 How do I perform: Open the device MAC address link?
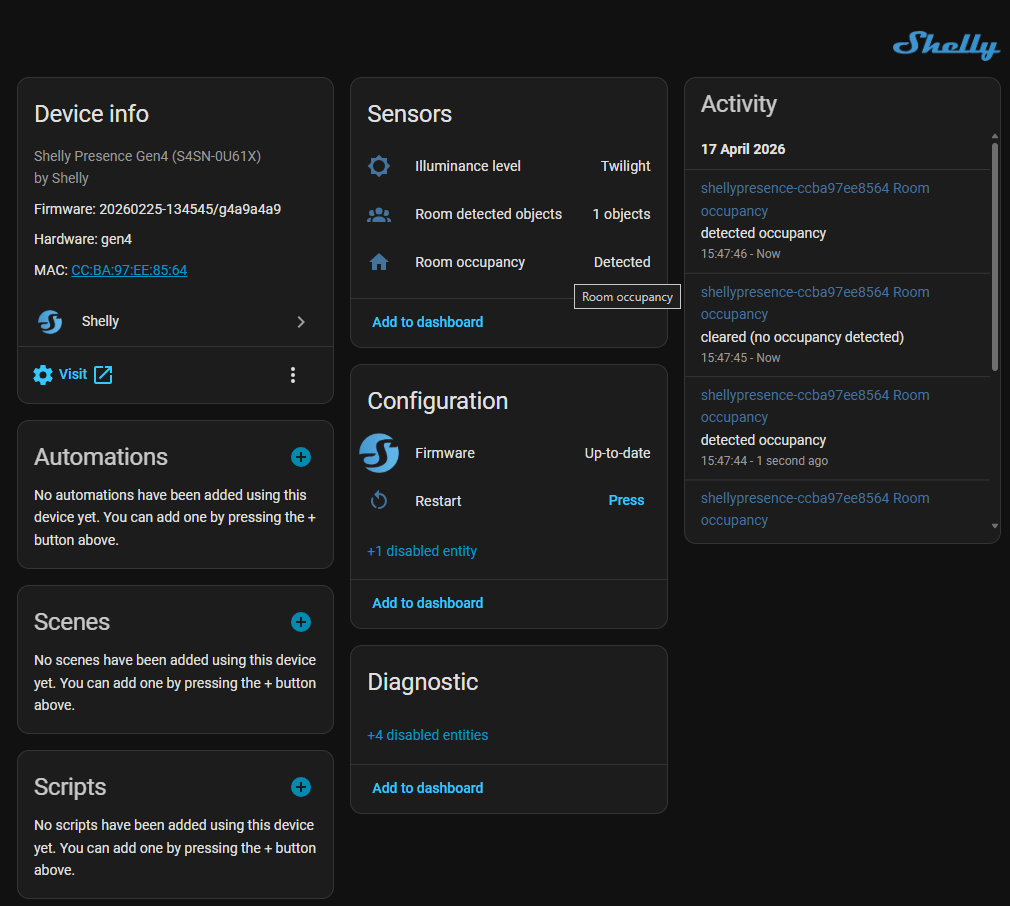129,270
